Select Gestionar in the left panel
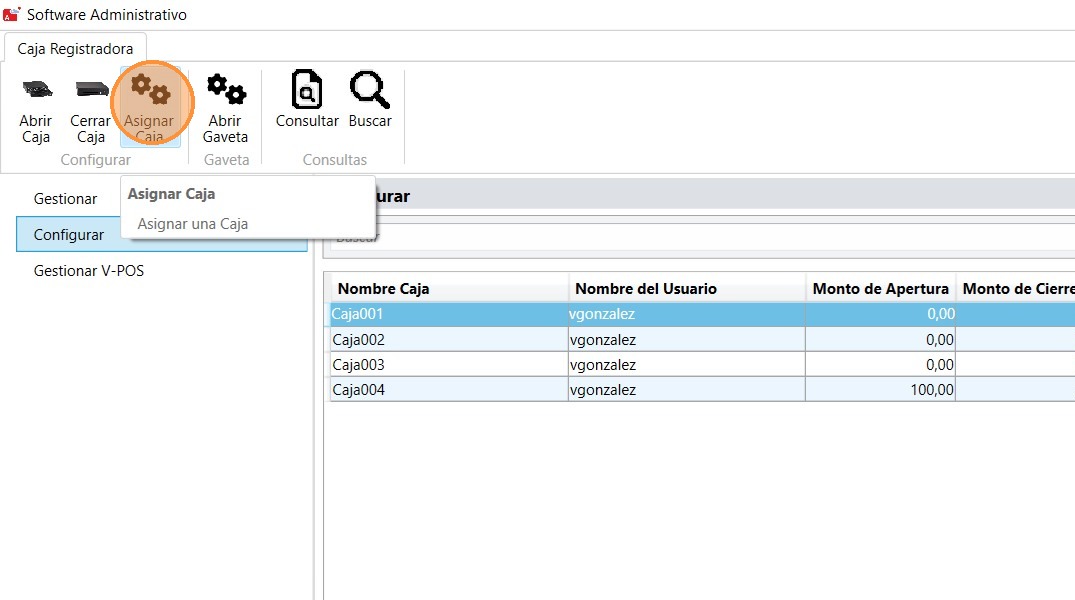This screenshot has width=1075, height=600. 66,199
